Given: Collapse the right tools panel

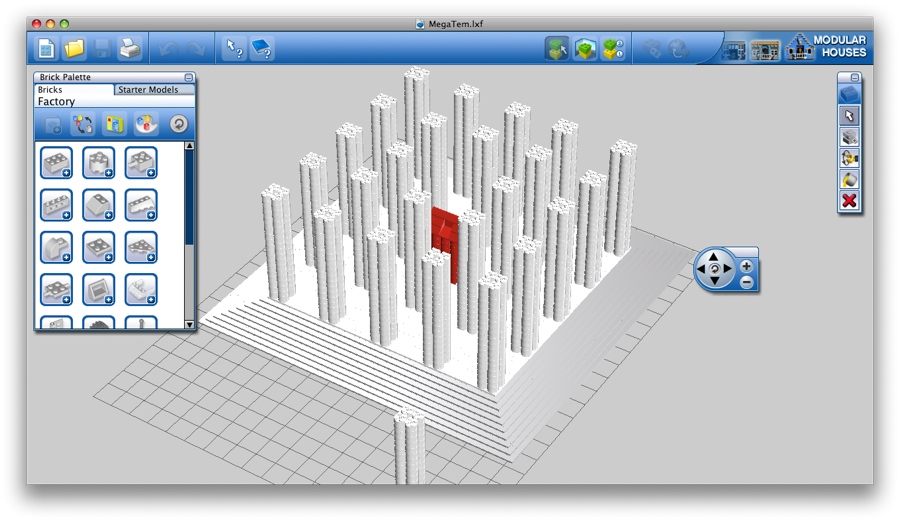Looking at the screenshot, I should [x=855, y=77].
